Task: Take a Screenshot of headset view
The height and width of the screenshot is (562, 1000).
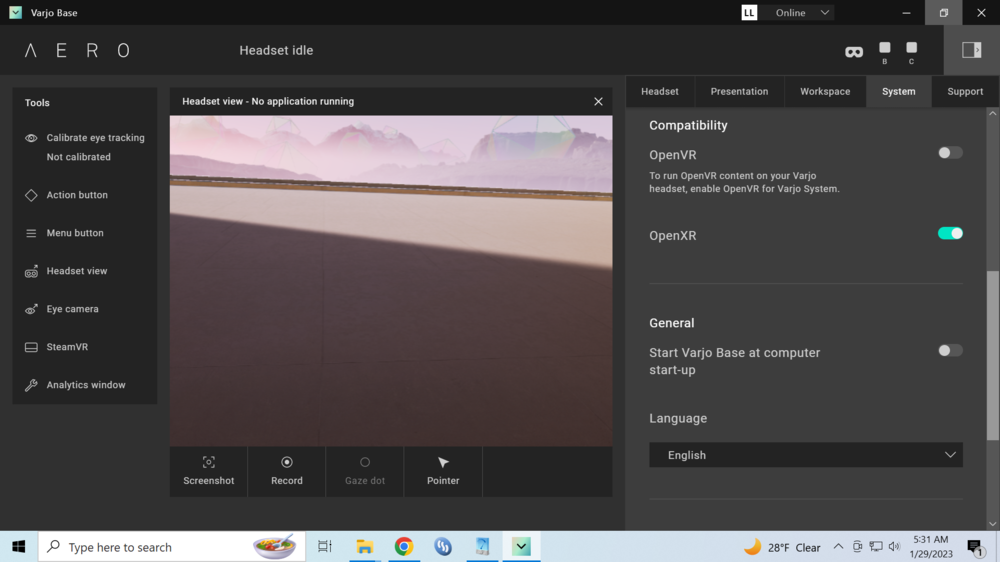Action: (209, 471)
